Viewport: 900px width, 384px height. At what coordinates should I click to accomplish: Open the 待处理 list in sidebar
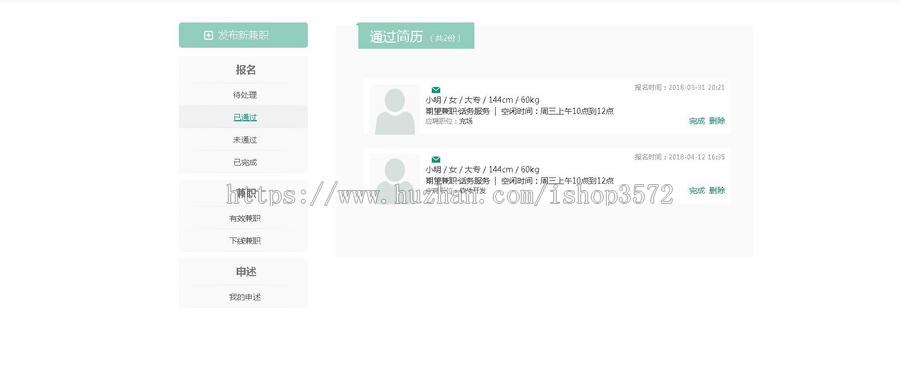(x=245, y=95)
